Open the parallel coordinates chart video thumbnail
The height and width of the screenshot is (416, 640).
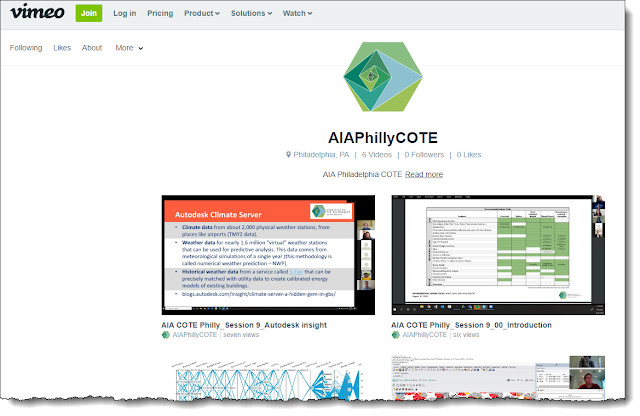(268, 378)
